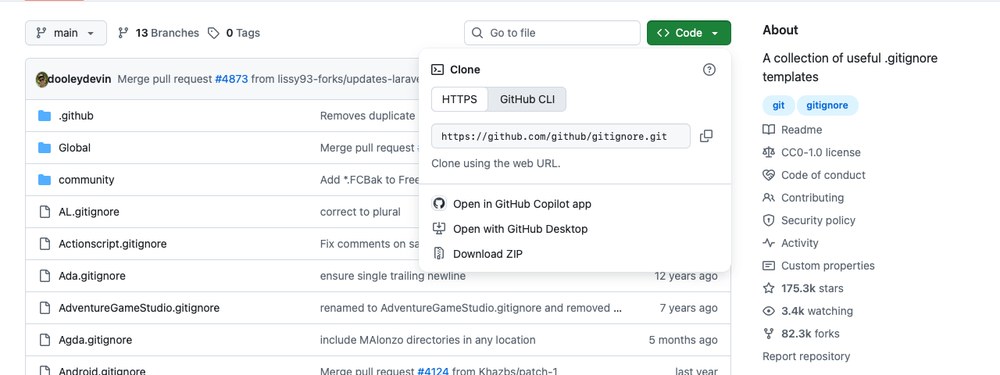Open the clone help question-mark icon

(x=709, y=70)
